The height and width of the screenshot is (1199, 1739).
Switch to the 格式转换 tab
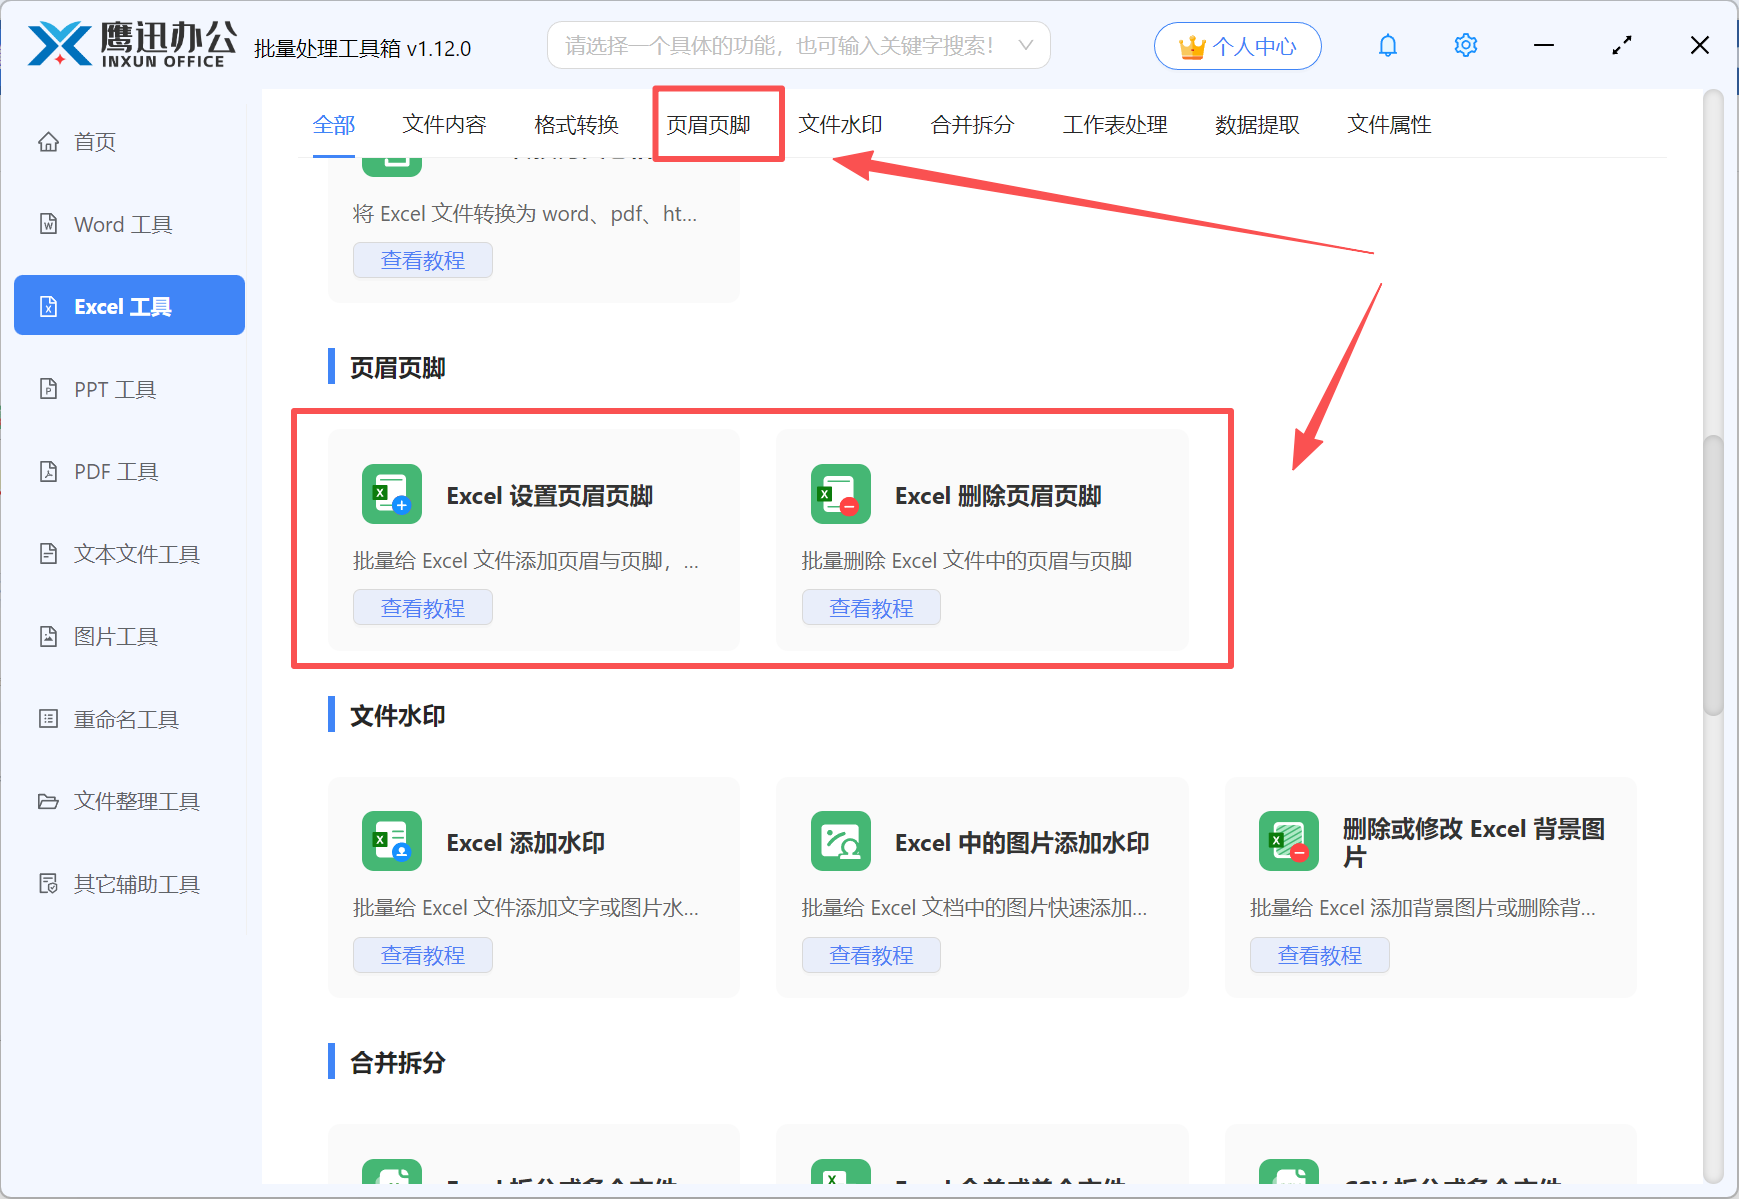click(576, 125)
